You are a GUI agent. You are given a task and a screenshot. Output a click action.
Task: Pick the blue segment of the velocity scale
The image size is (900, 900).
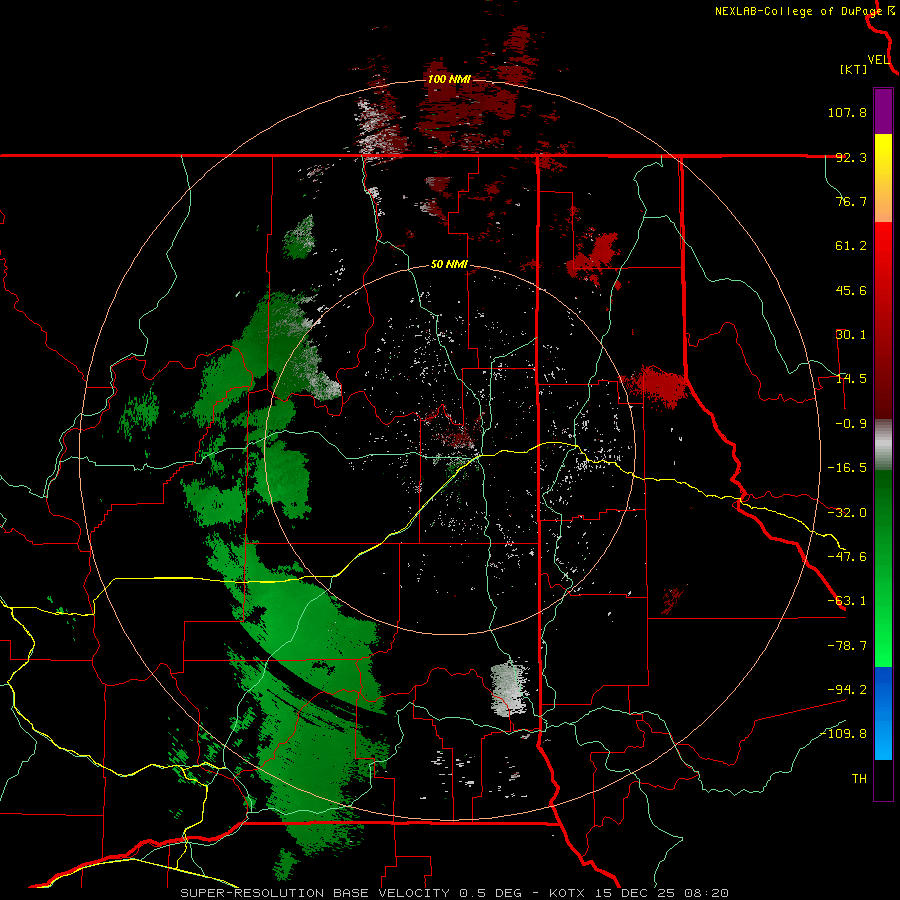coord(883,713)
